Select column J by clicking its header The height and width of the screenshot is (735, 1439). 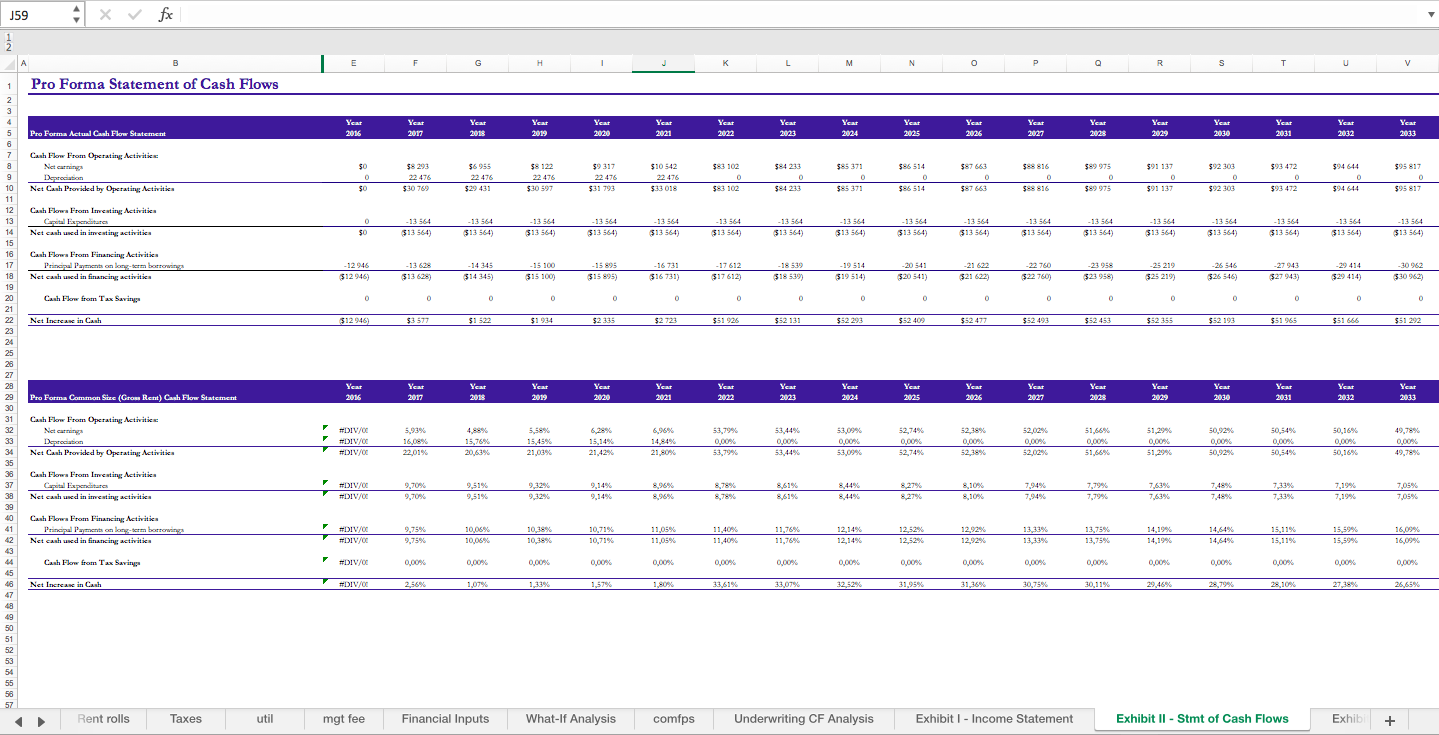pos(663,63)
